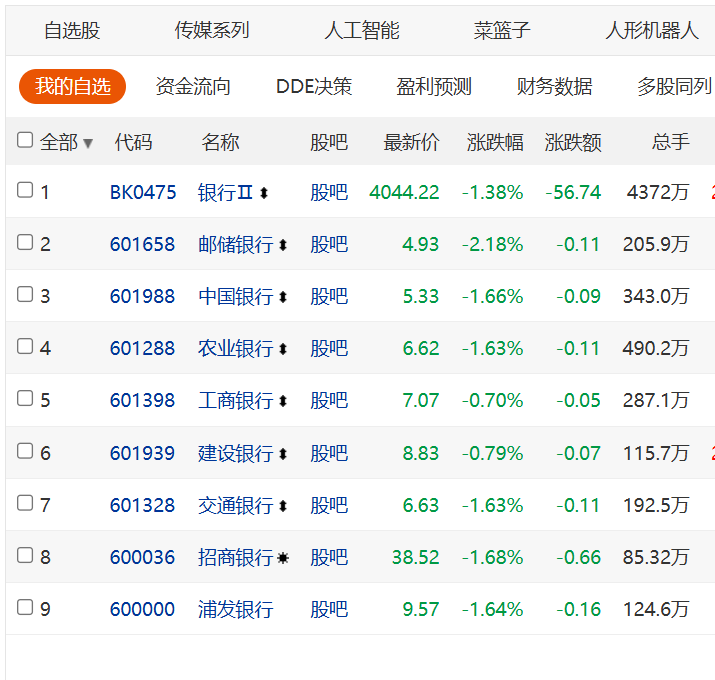Open 股吧 link for 工商银行 row
Viewport: 715px width, 680px height.
click(329, 400)
